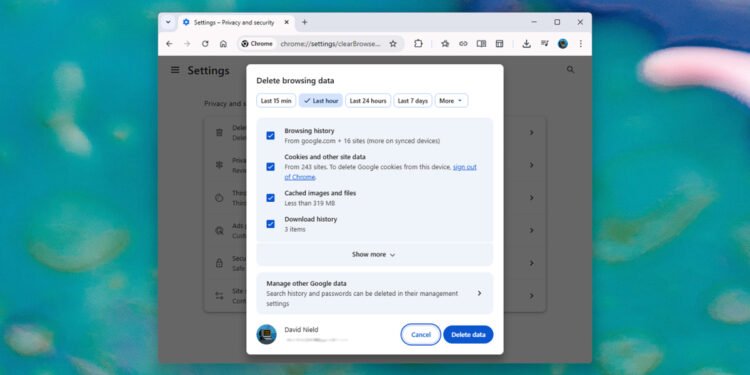The height and width of the screenshot is (375, 750).
Task: Close the Settings tab
Action: (x=287, y=22)
